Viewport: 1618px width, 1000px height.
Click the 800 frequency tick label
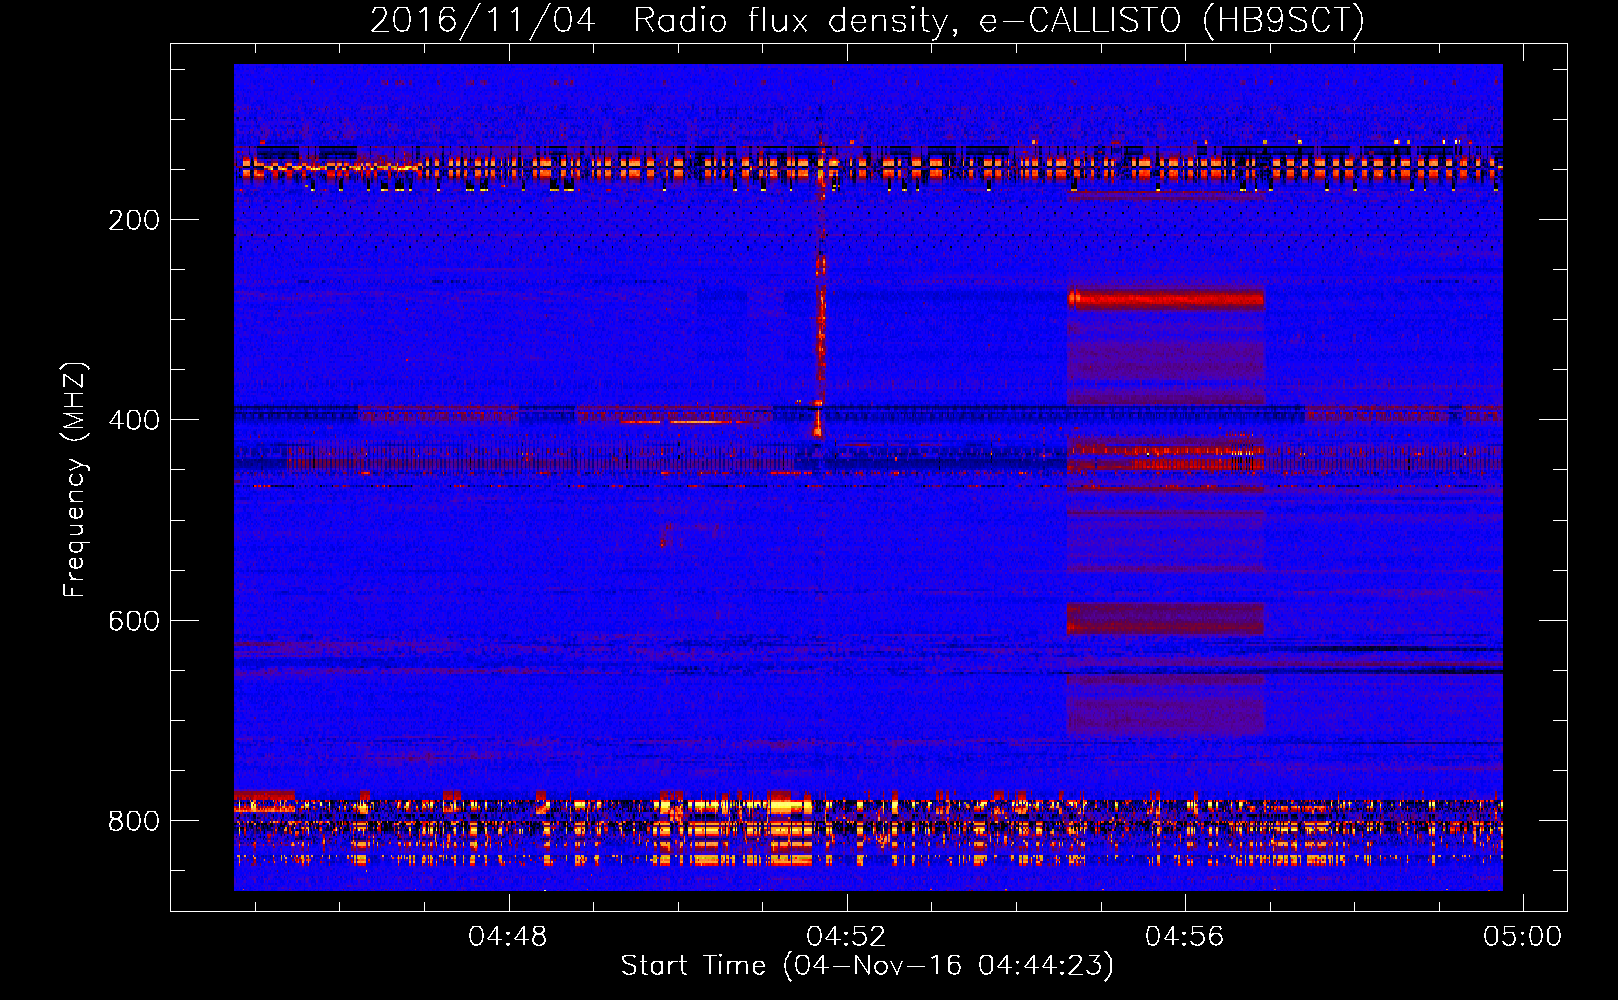click(134, 821)
